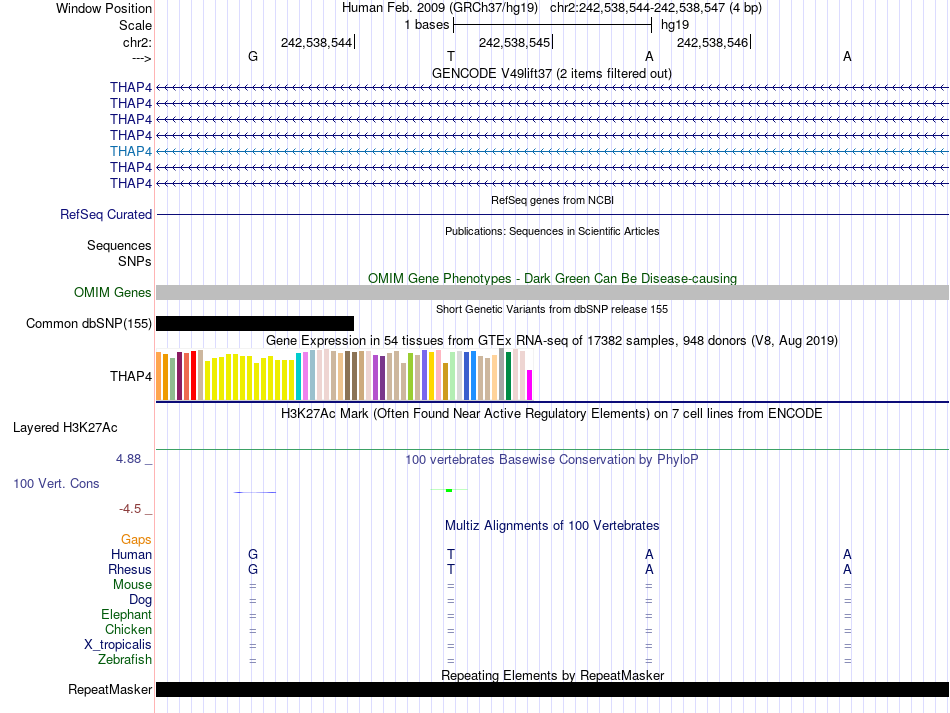Click the Rhesus row T base in Multiz
950x713 pixels.
pyautogui.click(x=451, y=569)
